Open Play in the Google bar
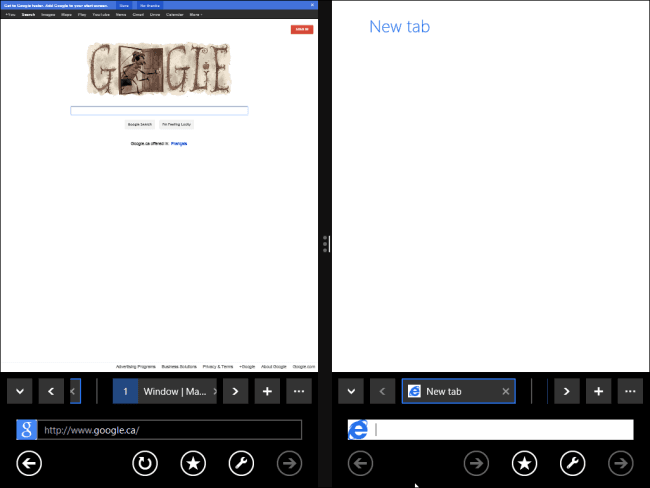This screenshot has height=488, width=650. tap(82, 15)
